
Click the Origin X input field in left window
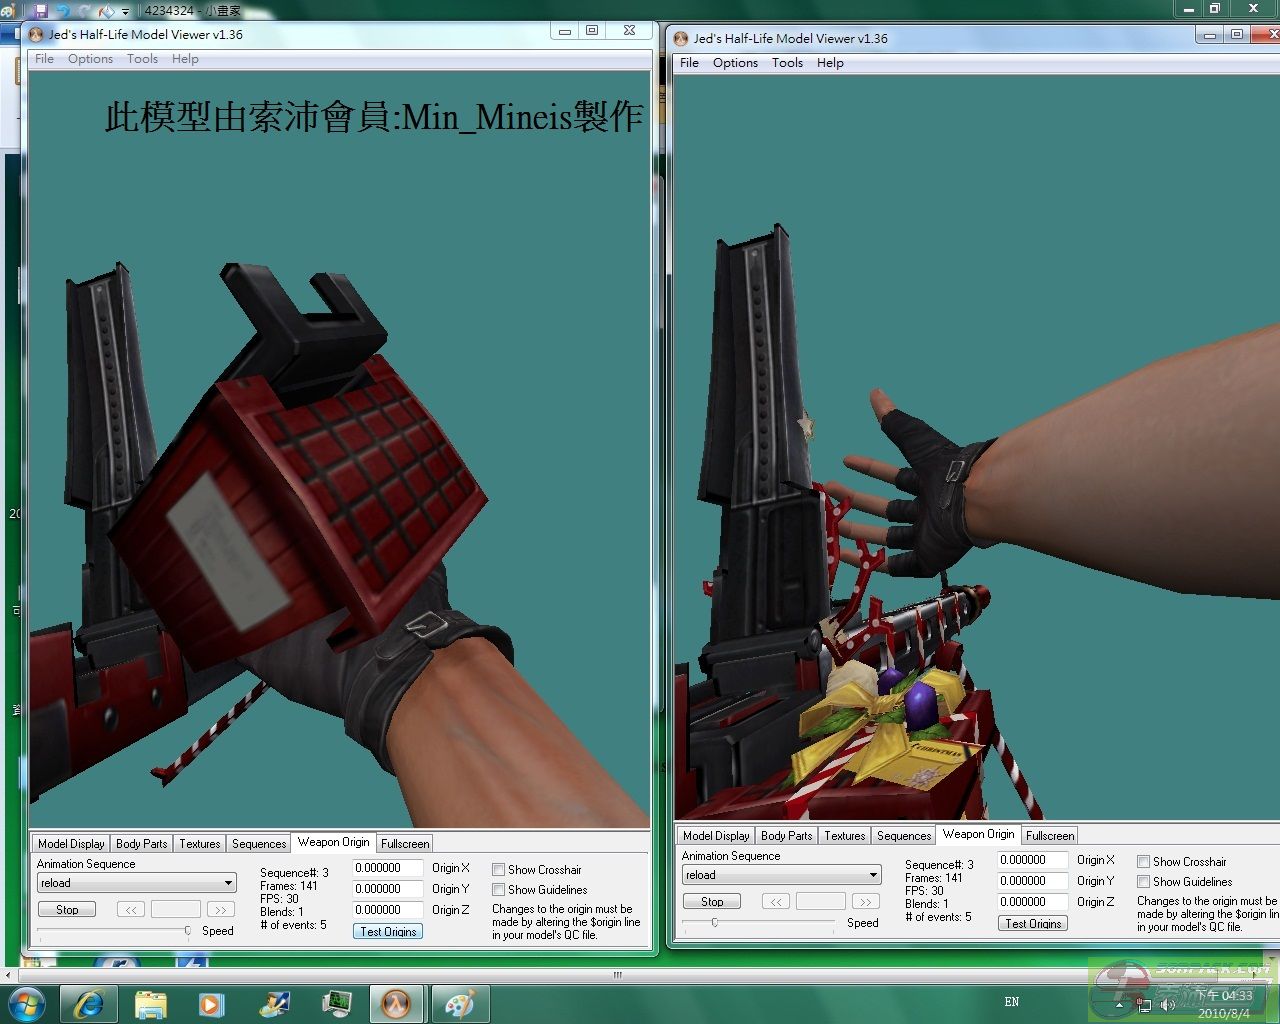[x=387, y=868]
